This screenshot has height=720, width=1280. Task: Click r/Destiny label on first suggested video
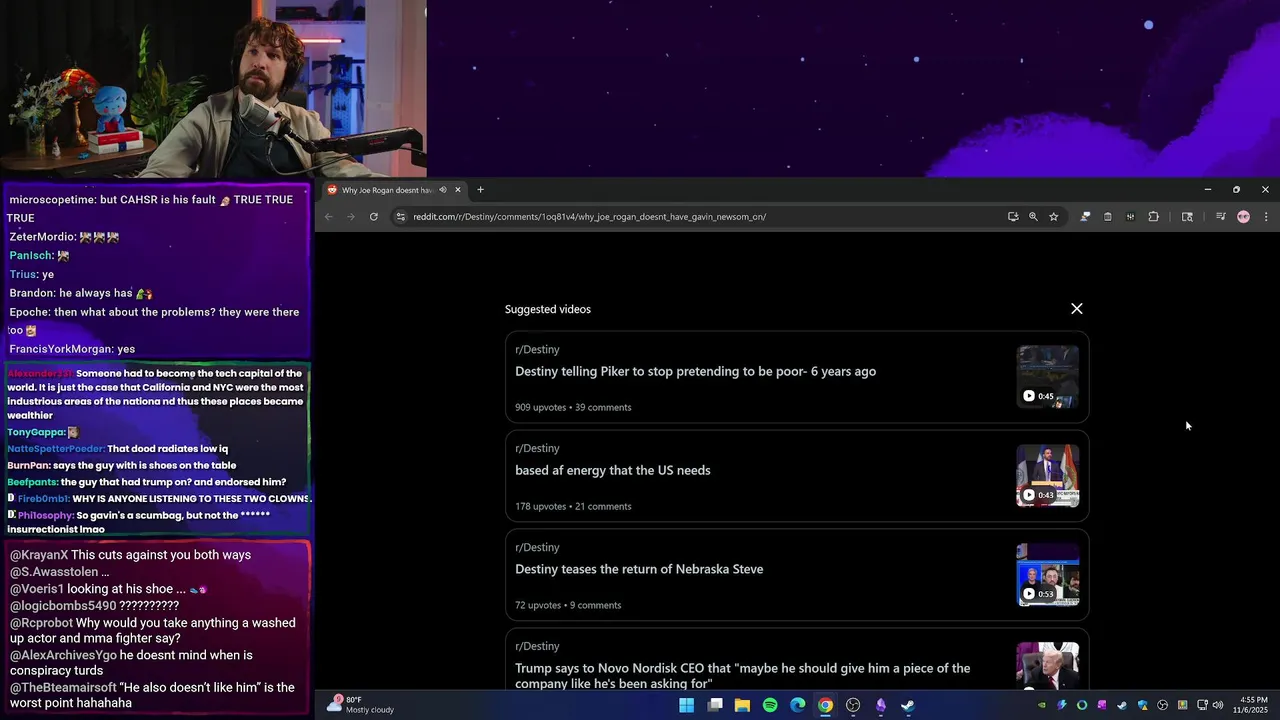coord(537,349)
